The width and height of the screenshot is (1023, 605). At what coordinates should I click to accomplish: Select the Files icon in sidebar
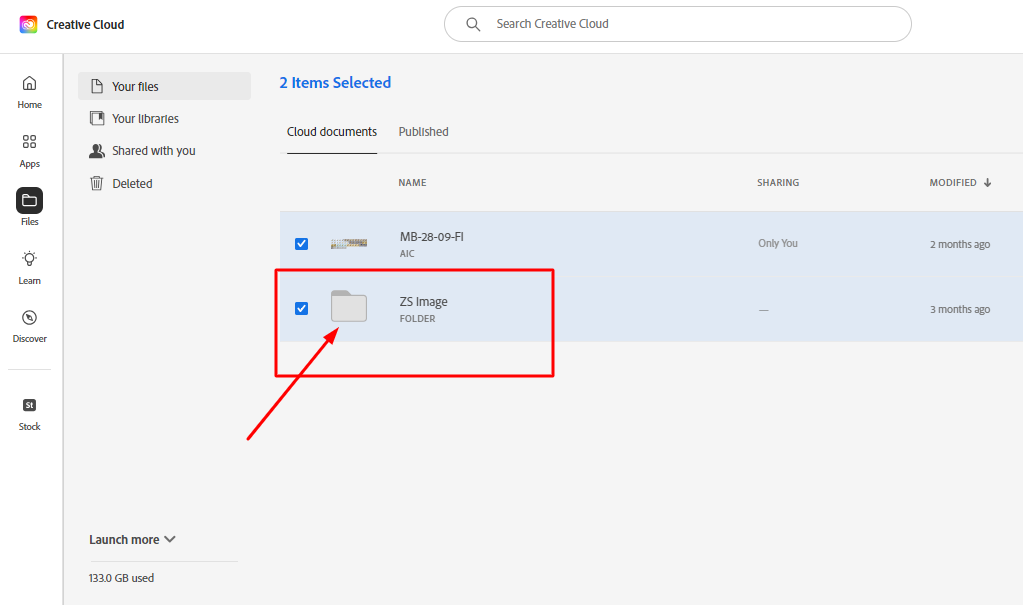pos(30,200)
